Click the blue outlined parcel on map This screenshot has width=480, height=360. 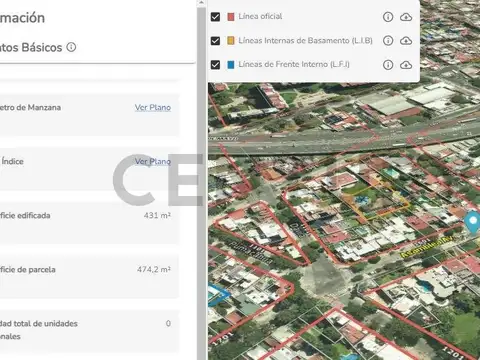(217, 295)
